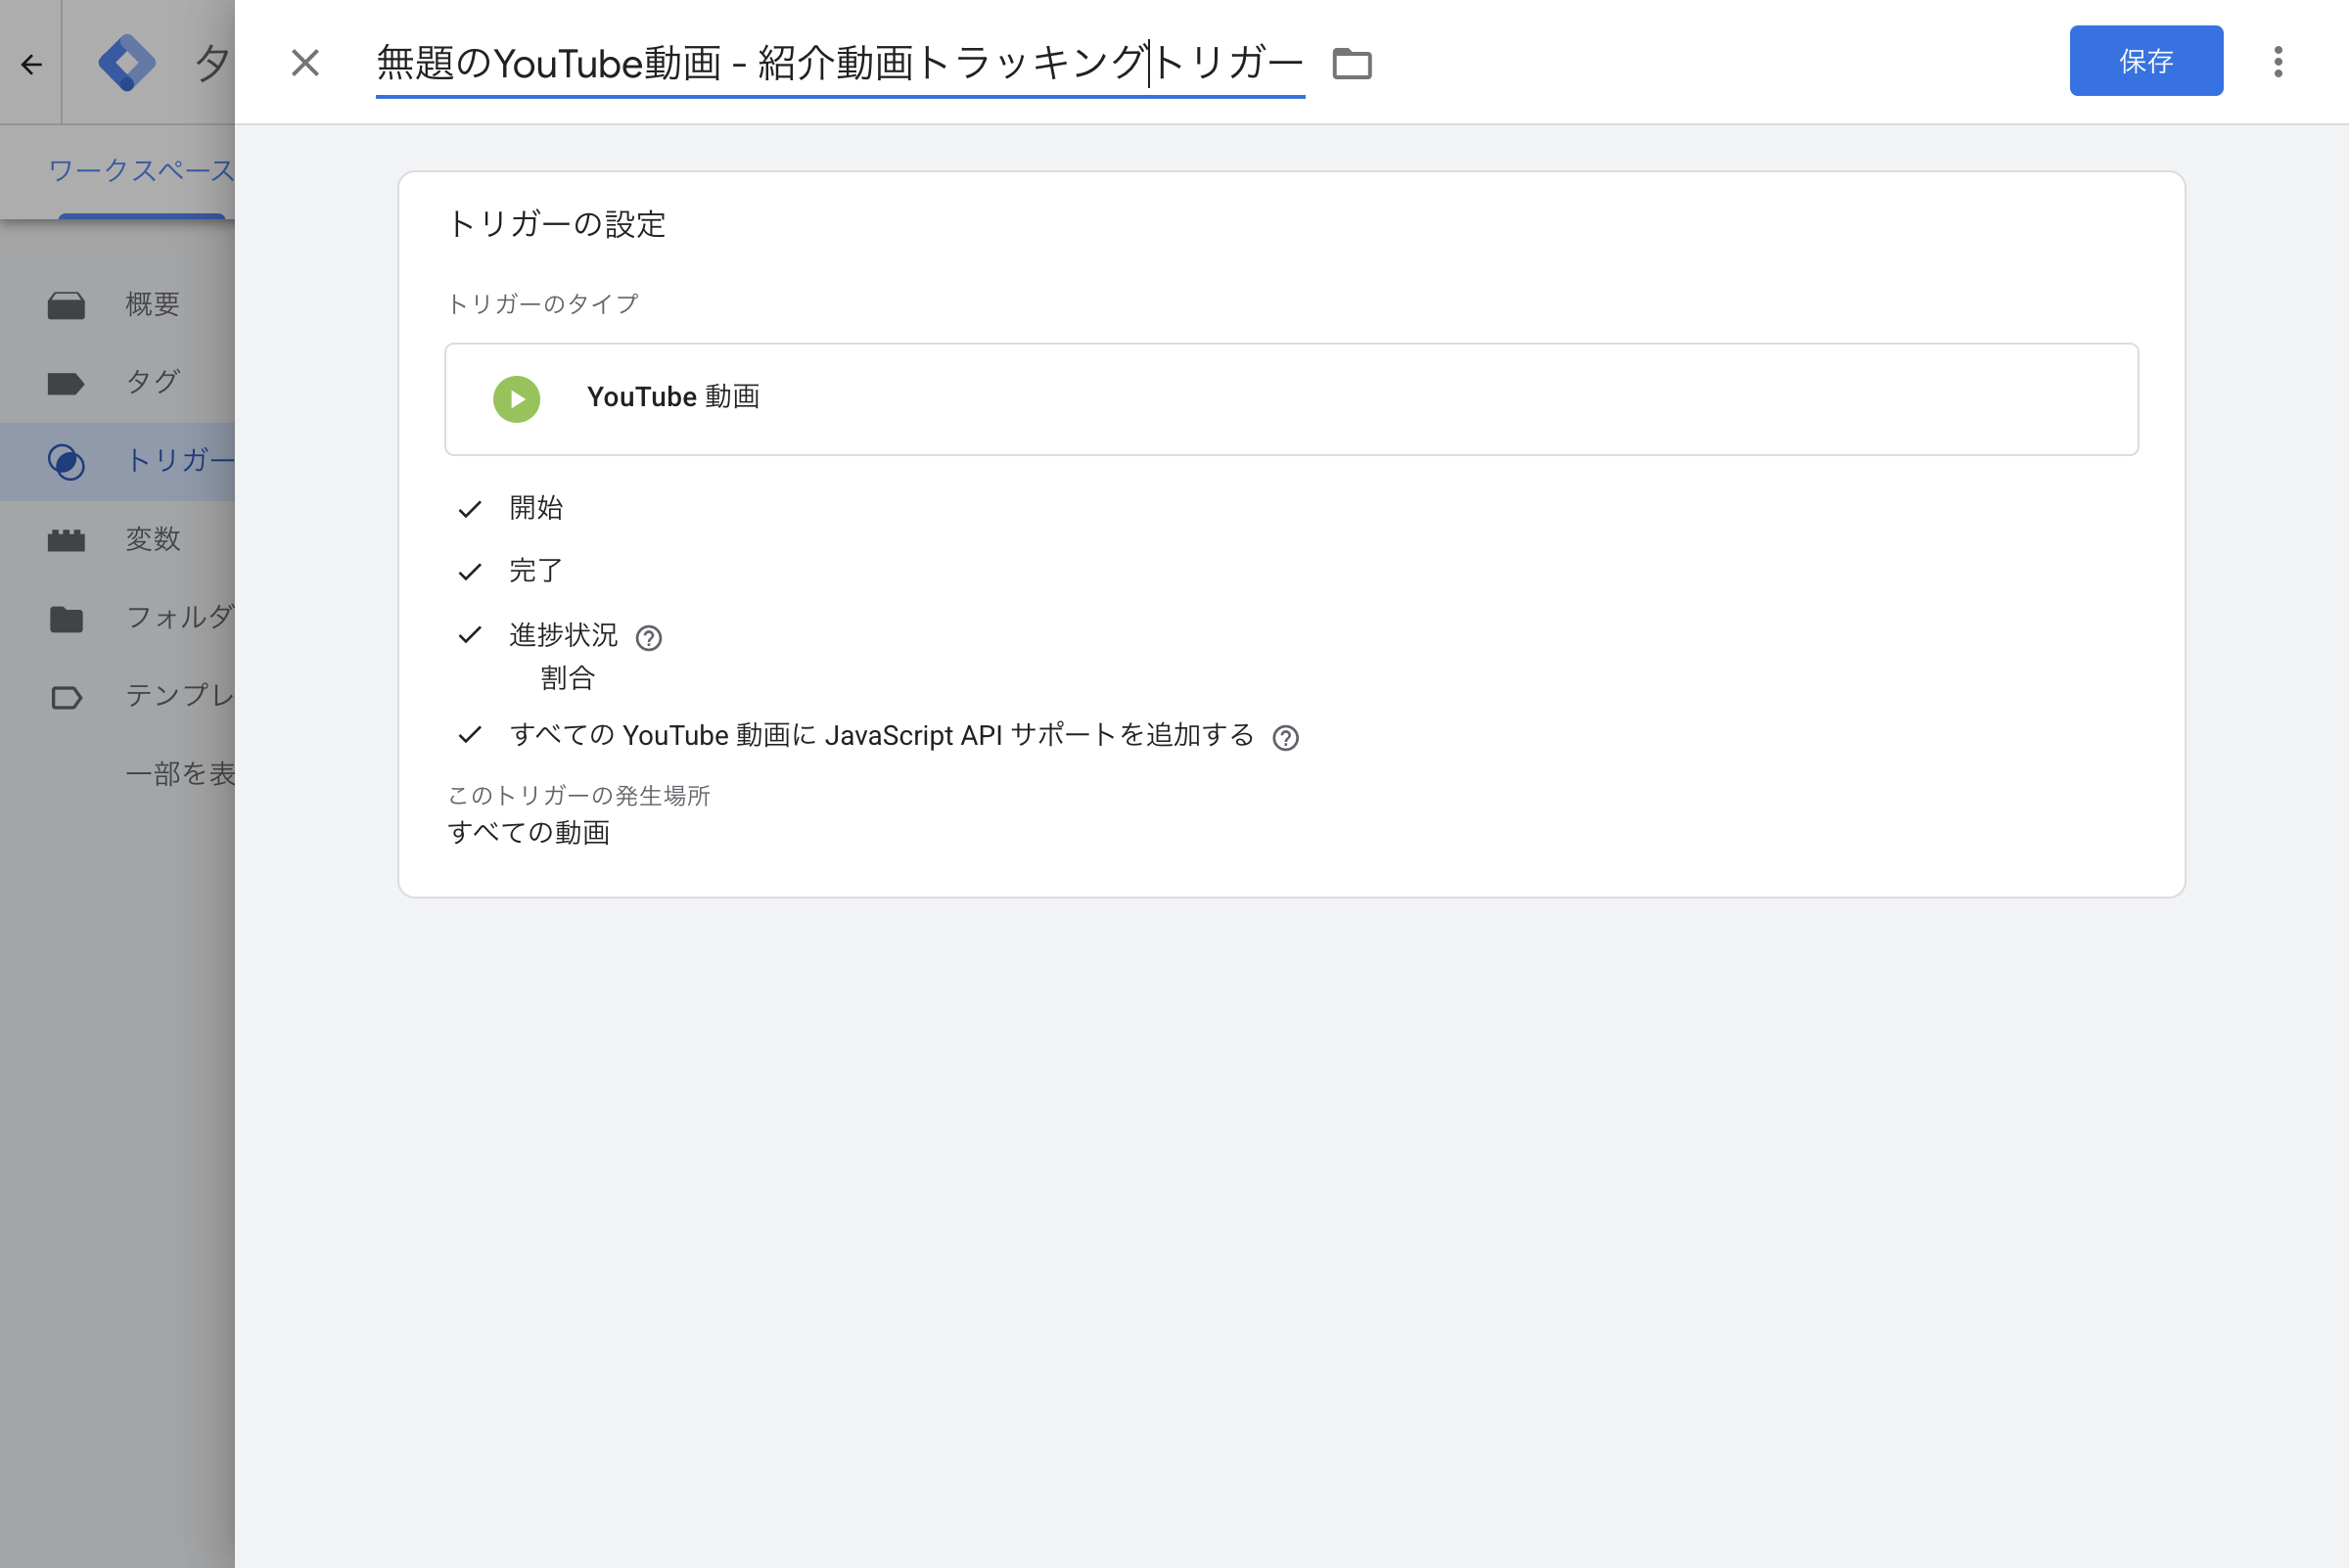Click the トリガー trigger icon

pos(66,461)
